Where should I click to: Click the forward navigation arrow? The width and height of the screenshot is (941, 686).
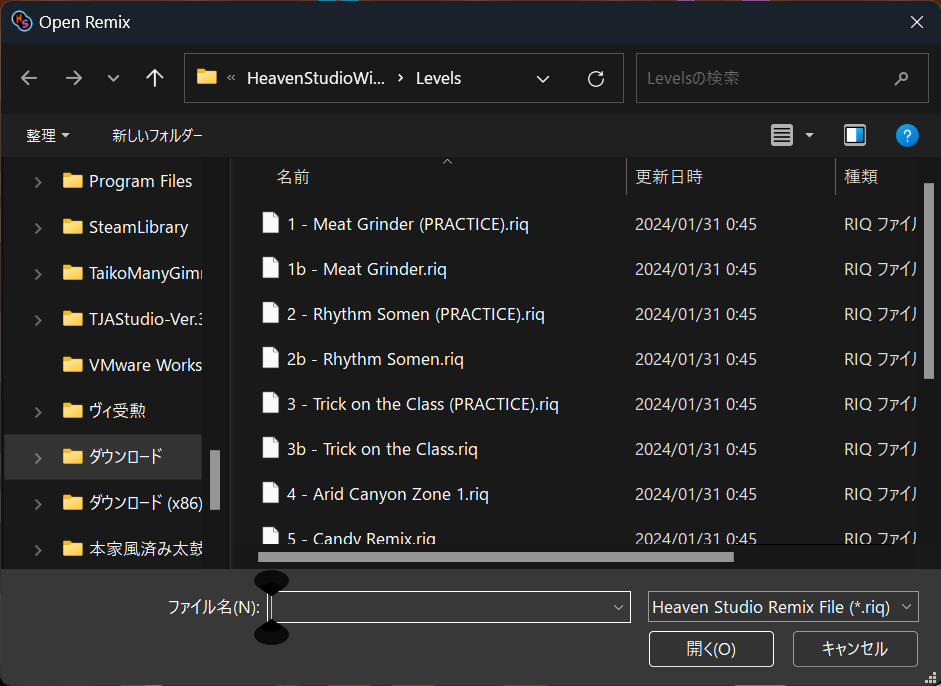[73, 77]
